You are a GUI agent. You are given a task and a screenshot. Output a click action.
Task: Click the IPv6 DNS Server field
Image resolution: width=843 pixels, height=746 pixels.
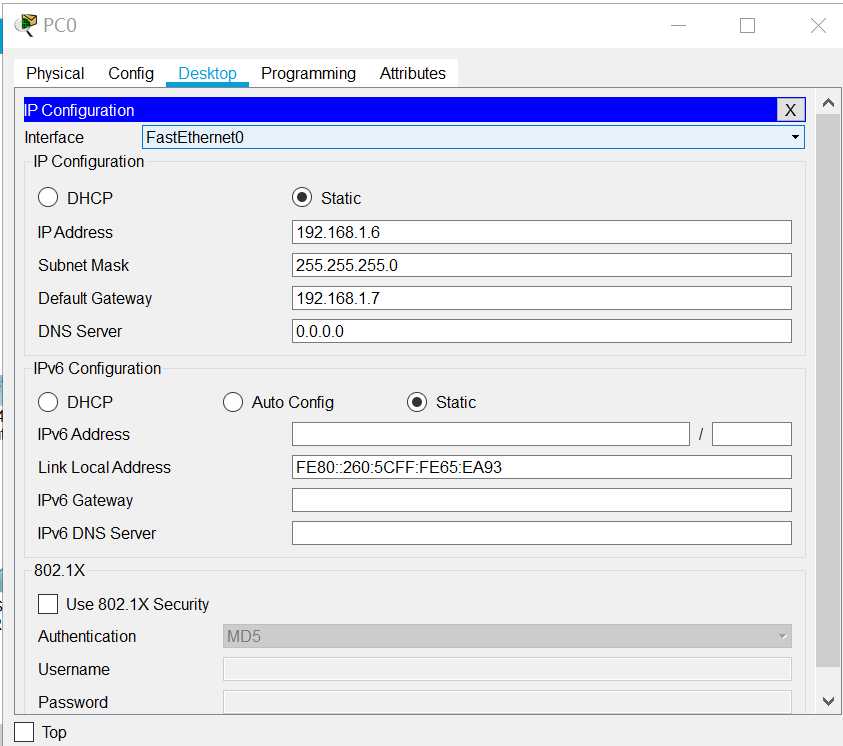(541, 533)
